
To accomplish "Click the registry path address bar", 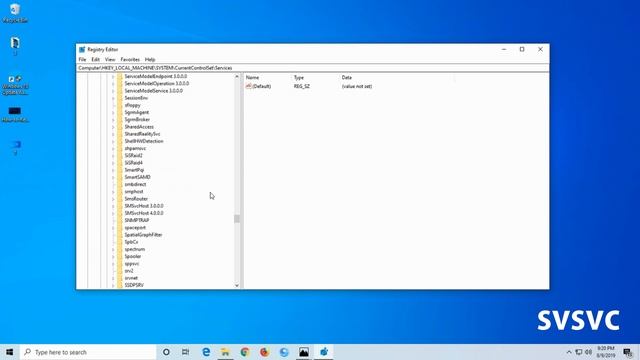I will [313, 68].
